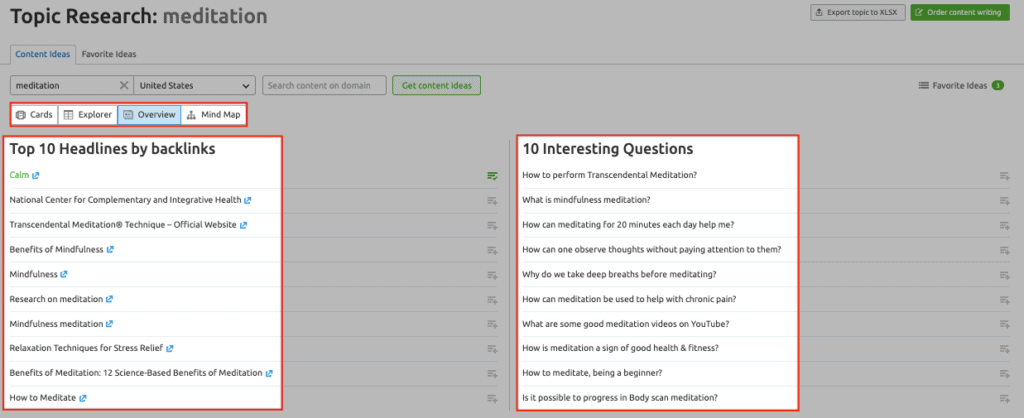Open the United States country dropdown
The height and width of the screenshot is (418, 1024).
point(194,86)
